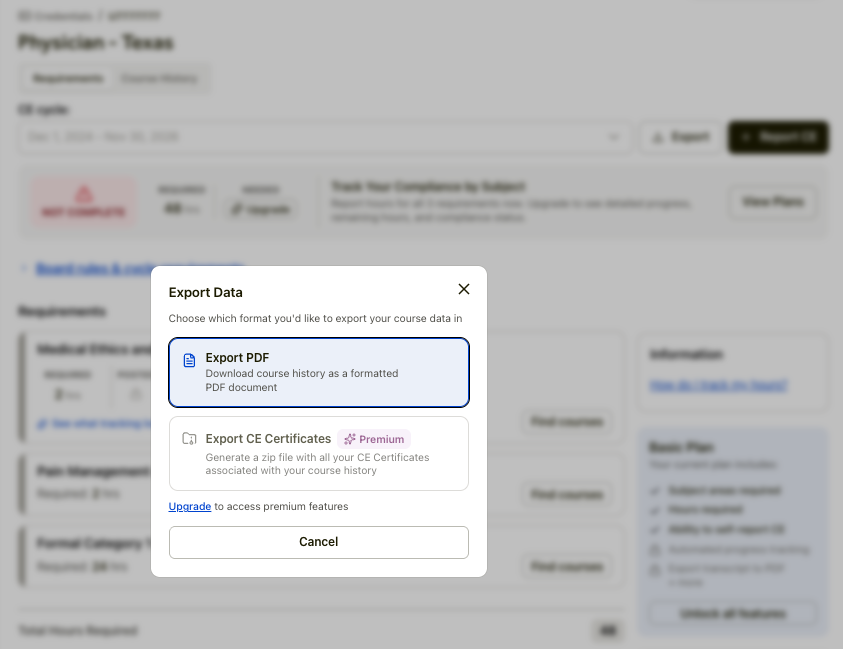843x649 pixels.
Task: Switch to the Requirements tab
Action: [x=67, y=78]
